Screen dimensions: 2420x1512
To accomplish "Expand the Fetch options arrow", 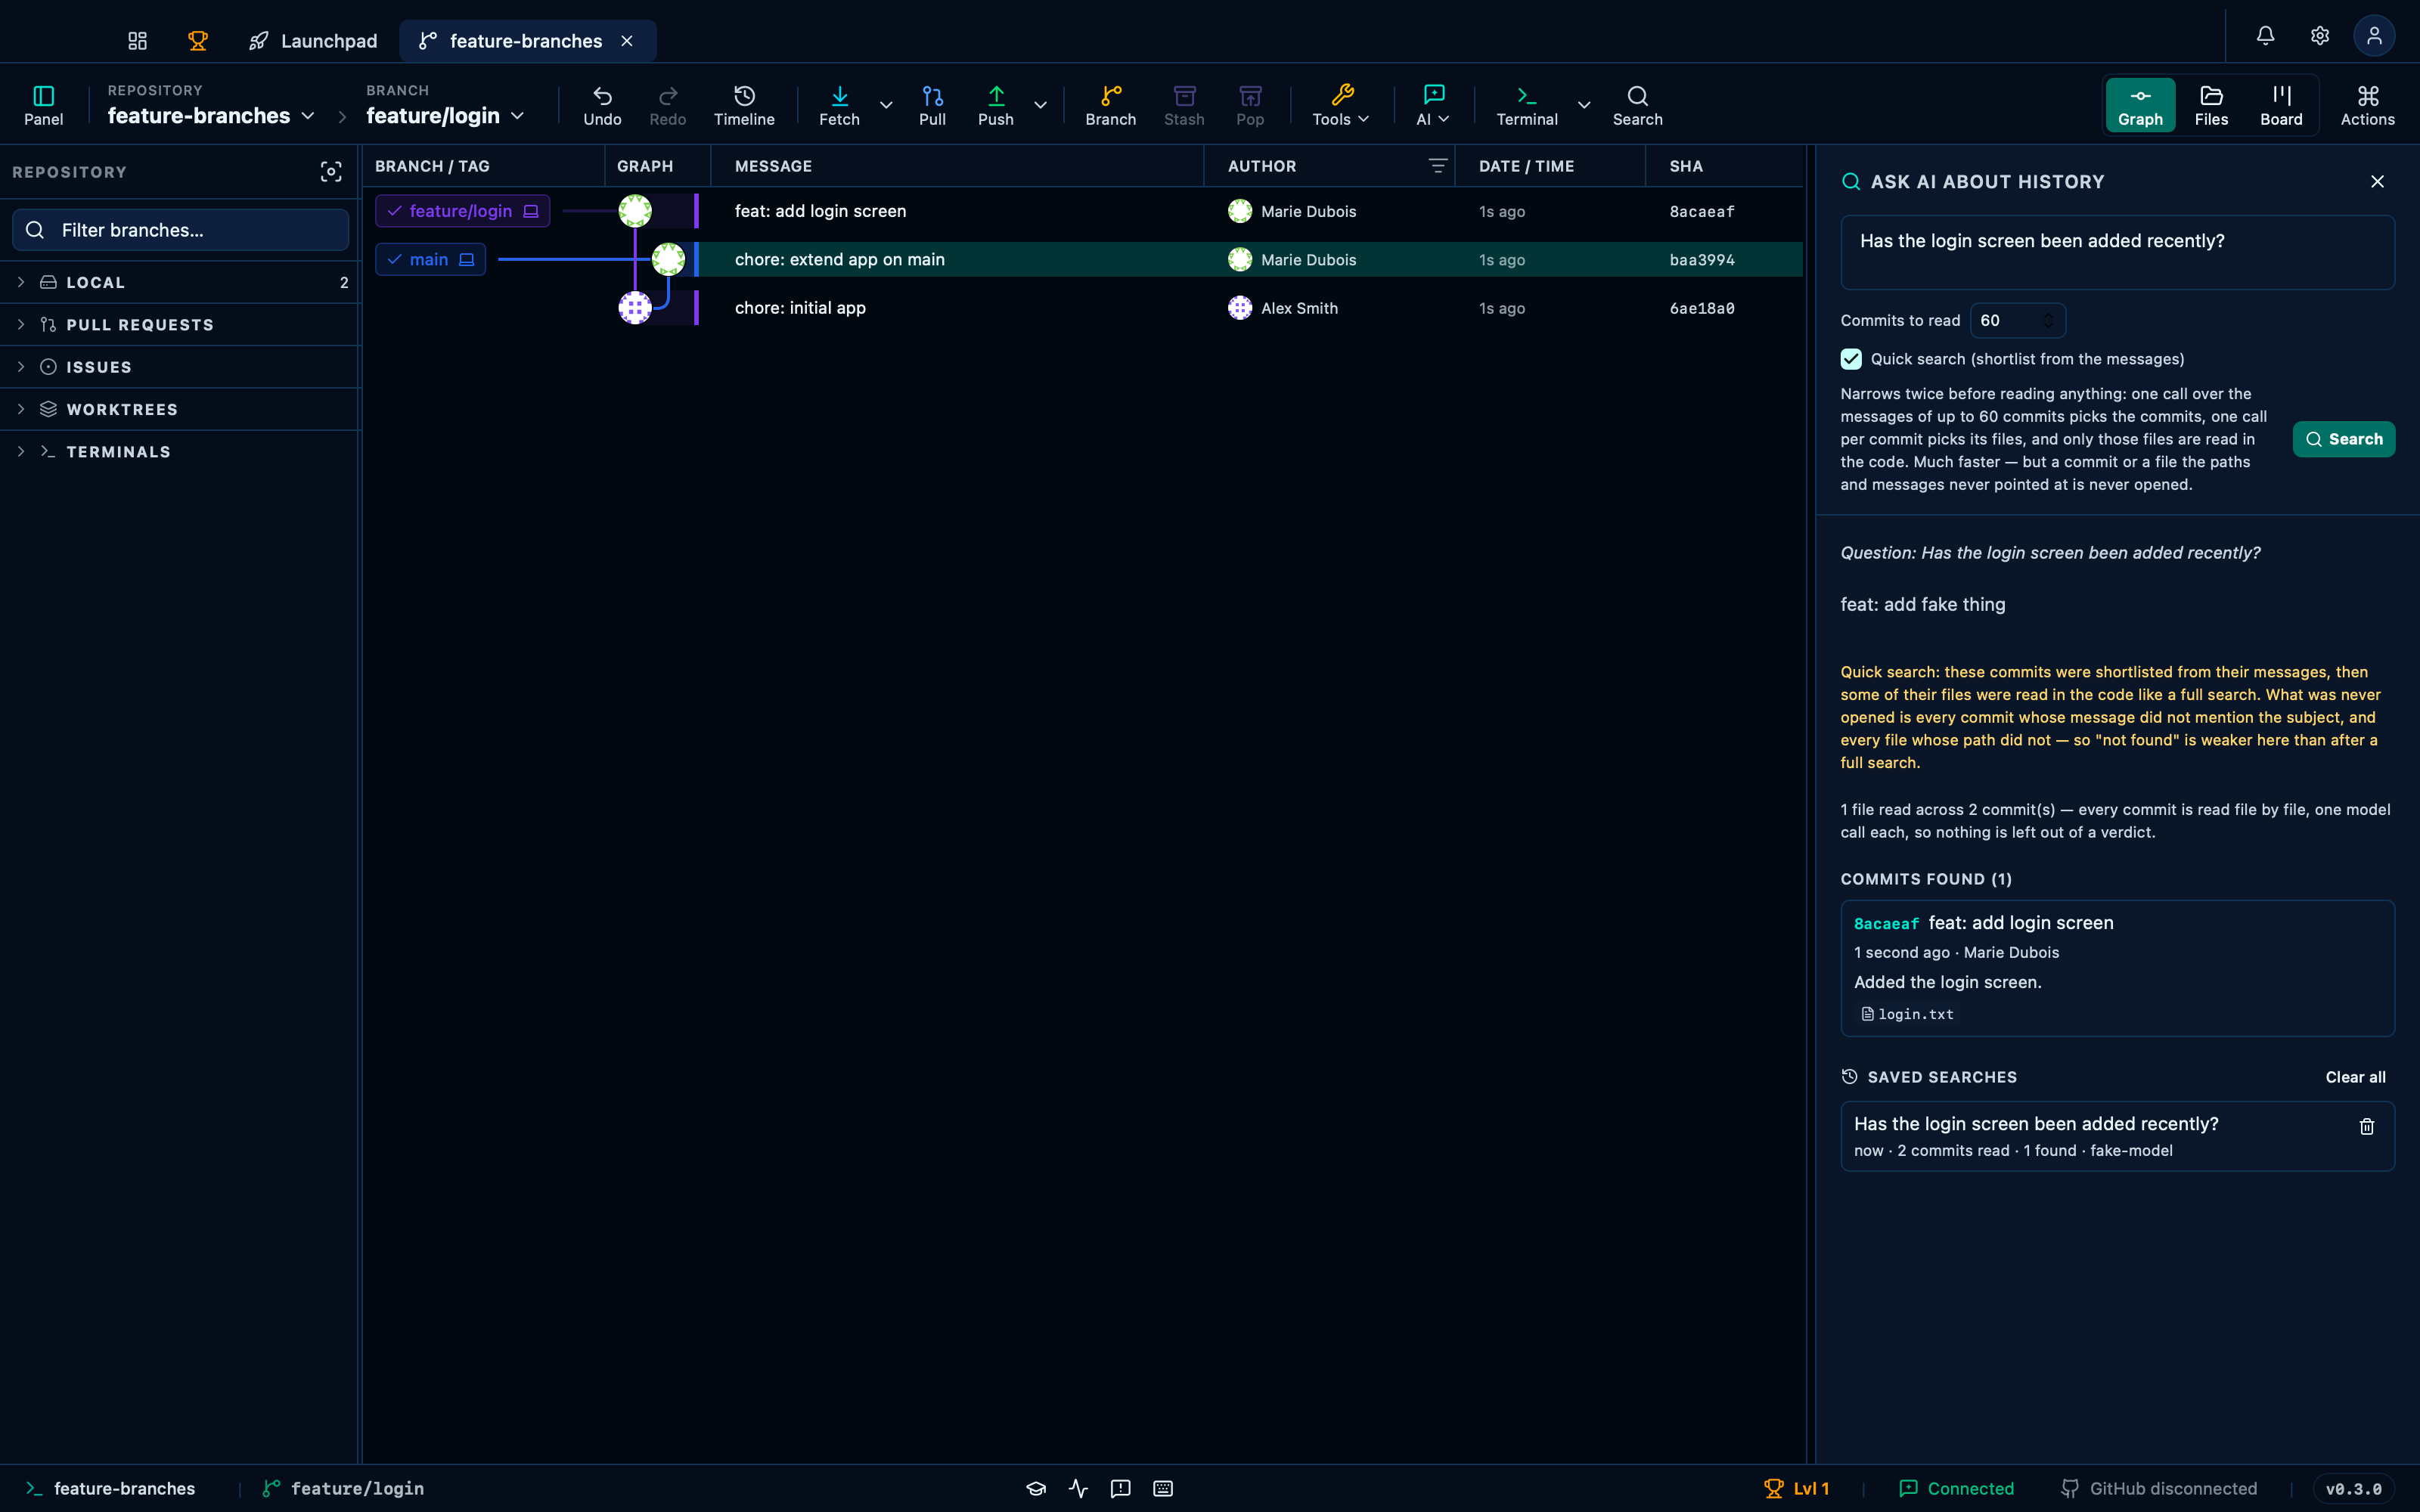I will tap(886, 105).
